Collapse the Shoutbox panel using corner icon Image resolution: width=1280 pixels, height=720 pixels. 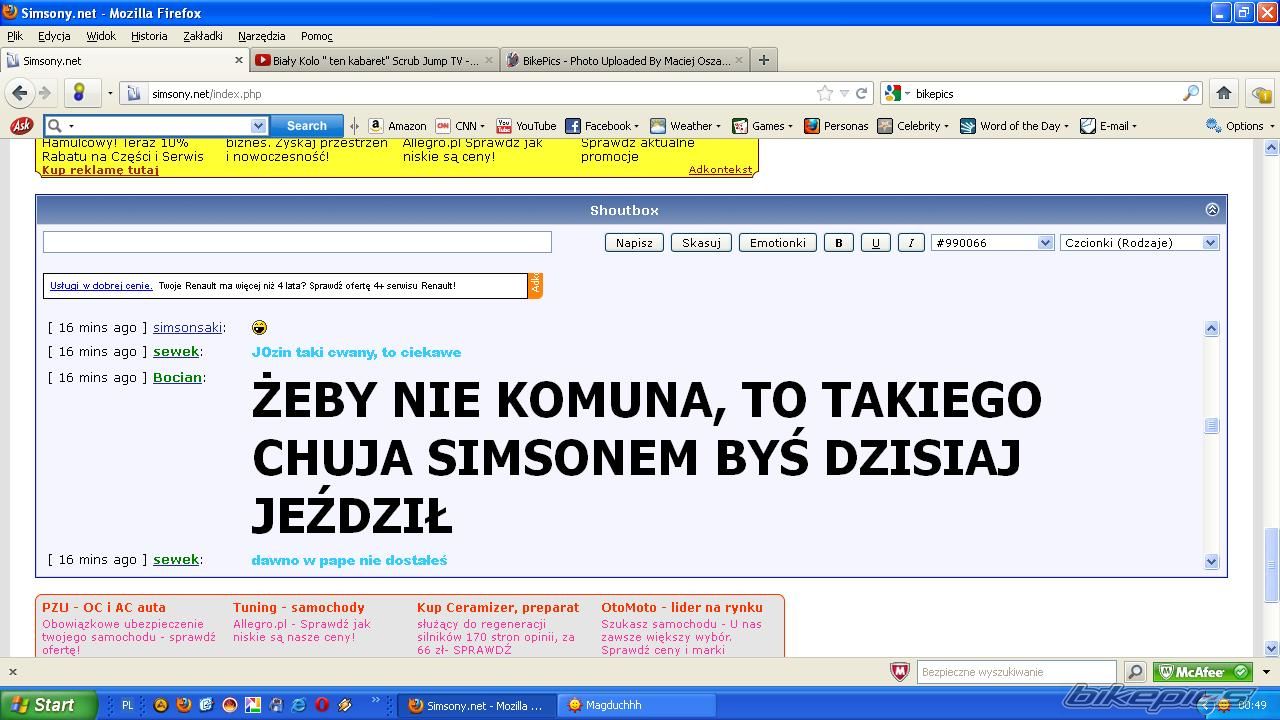click(1212, 210)
